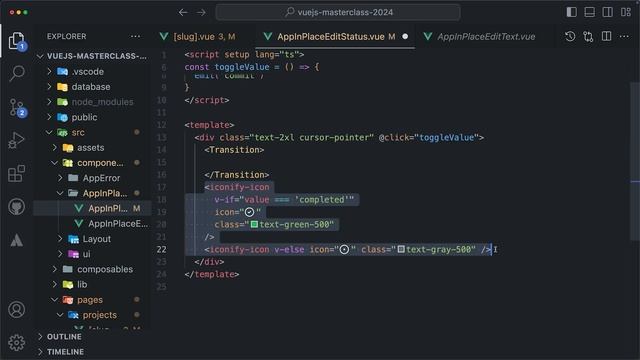Click the triangle-shaped extension icon in activity bar
Screen dimensions: 640x360
point(16,240)
